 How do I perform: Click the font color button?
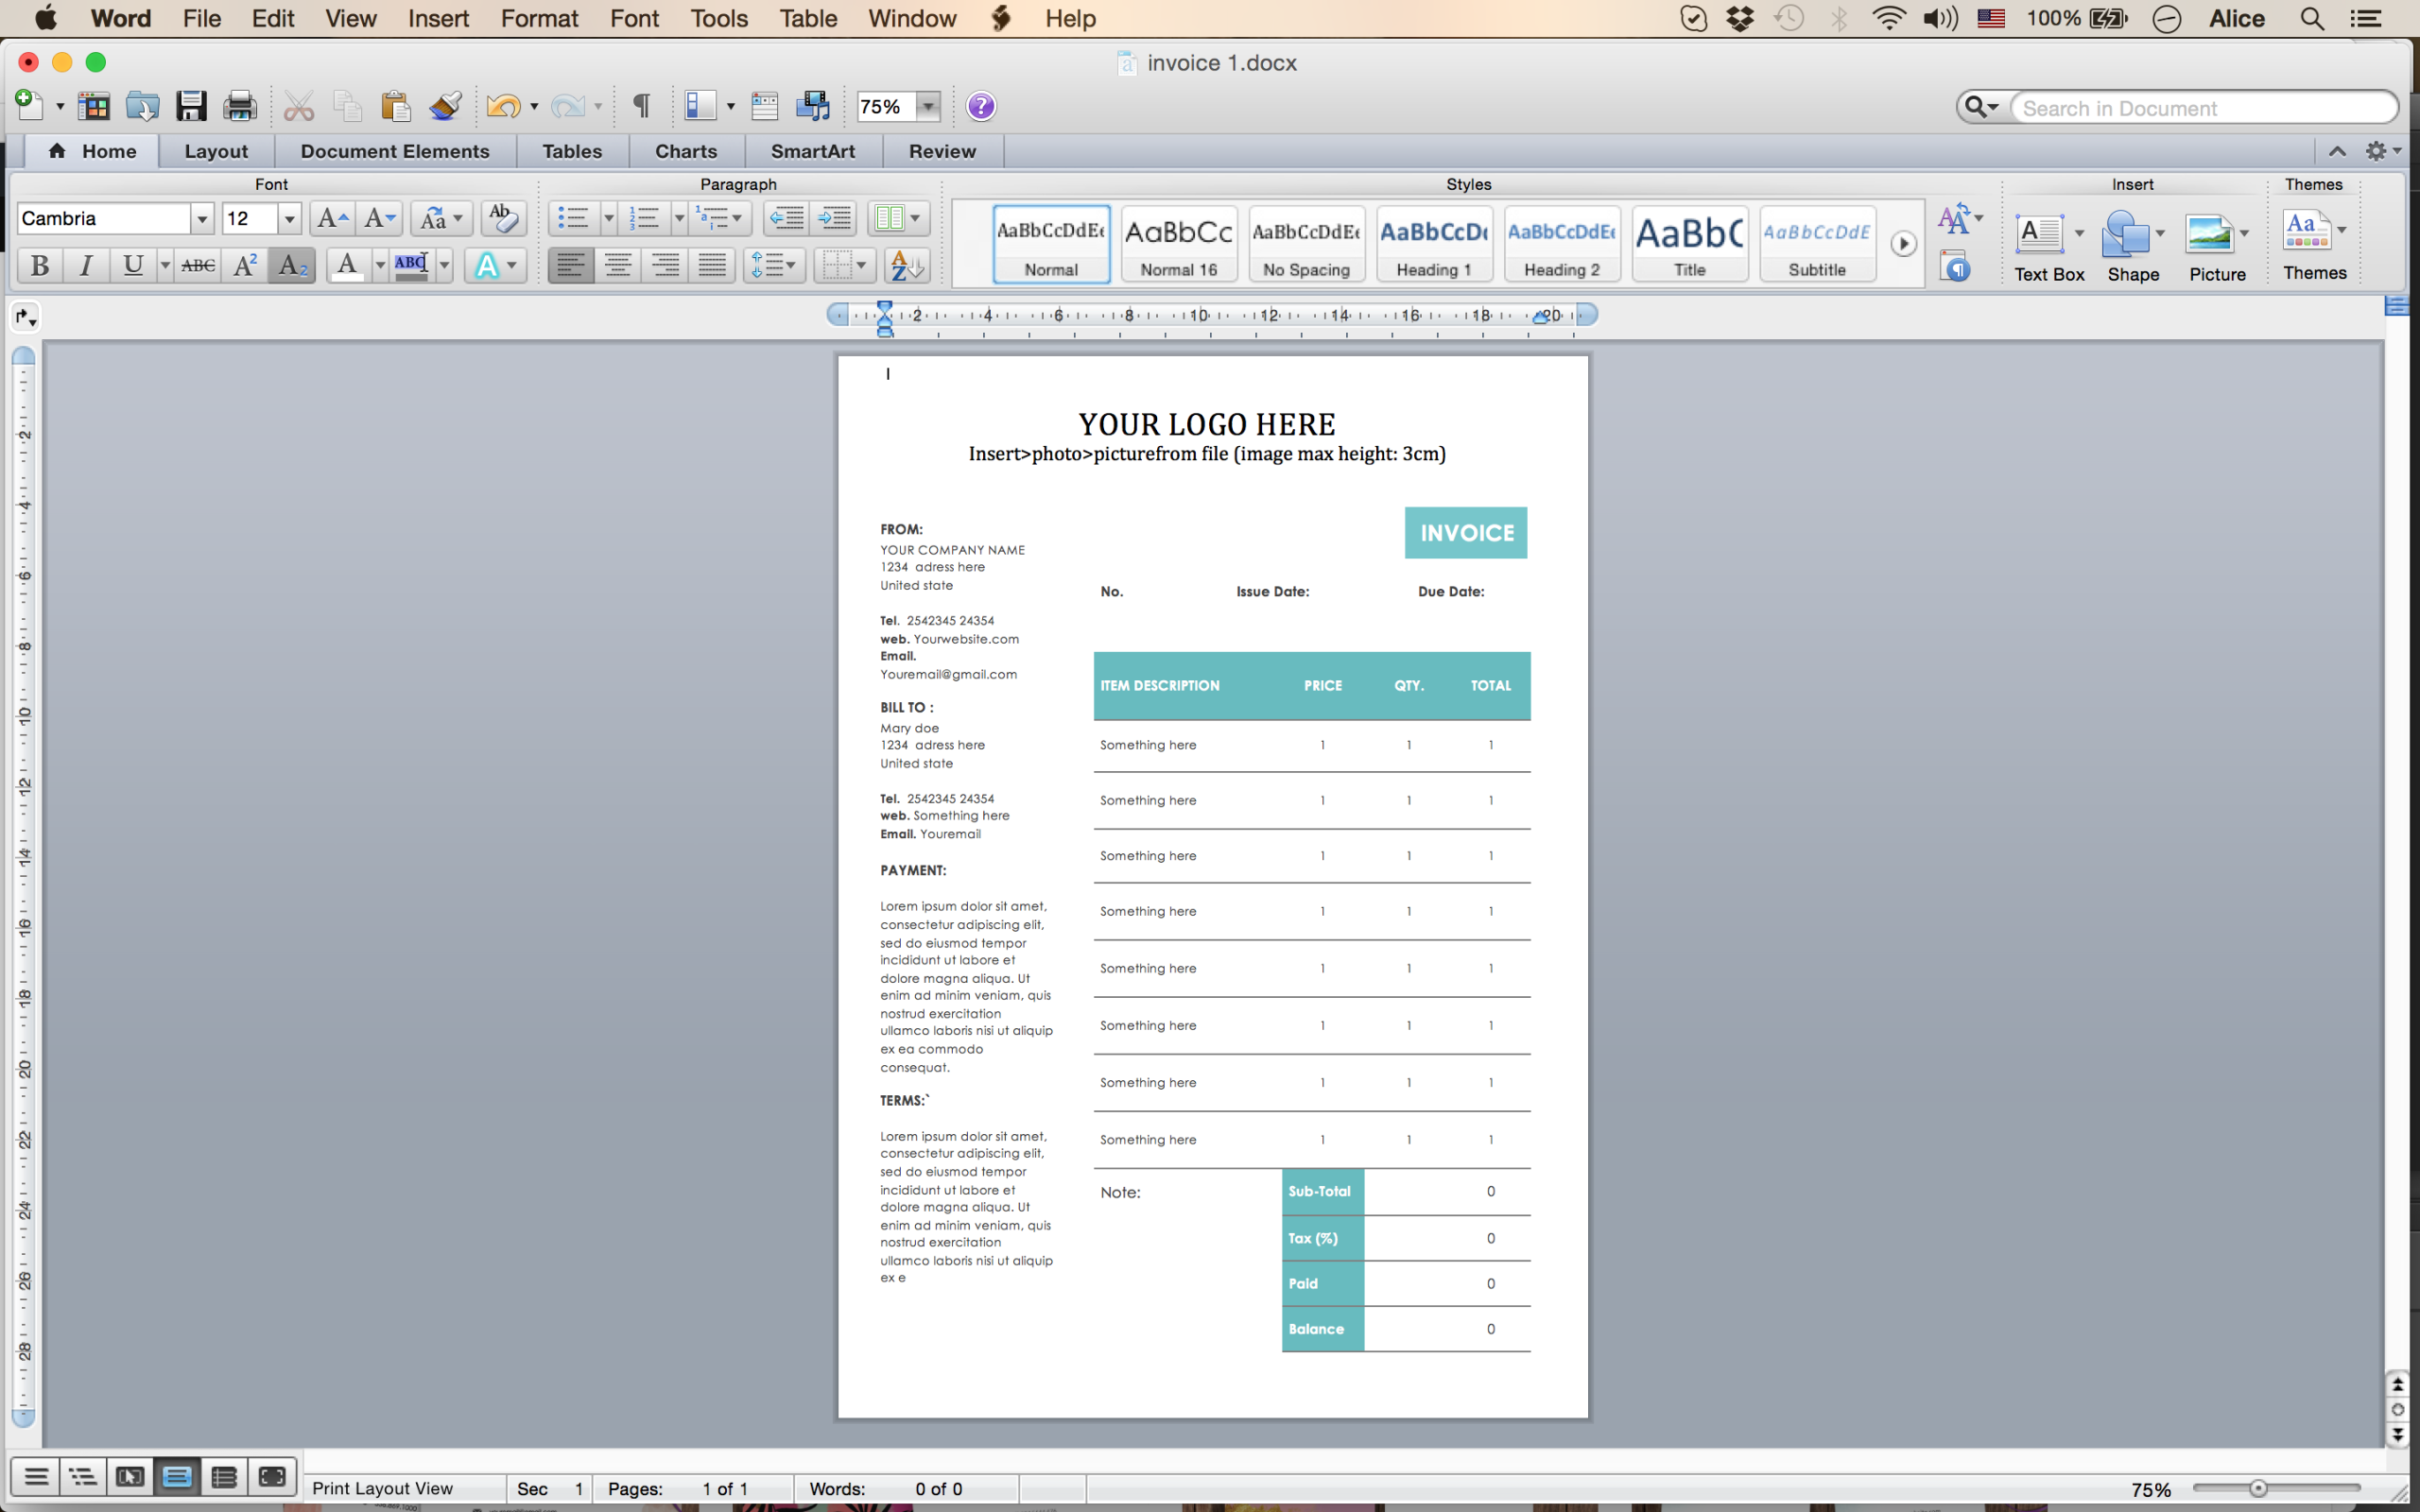click(347, 265)
